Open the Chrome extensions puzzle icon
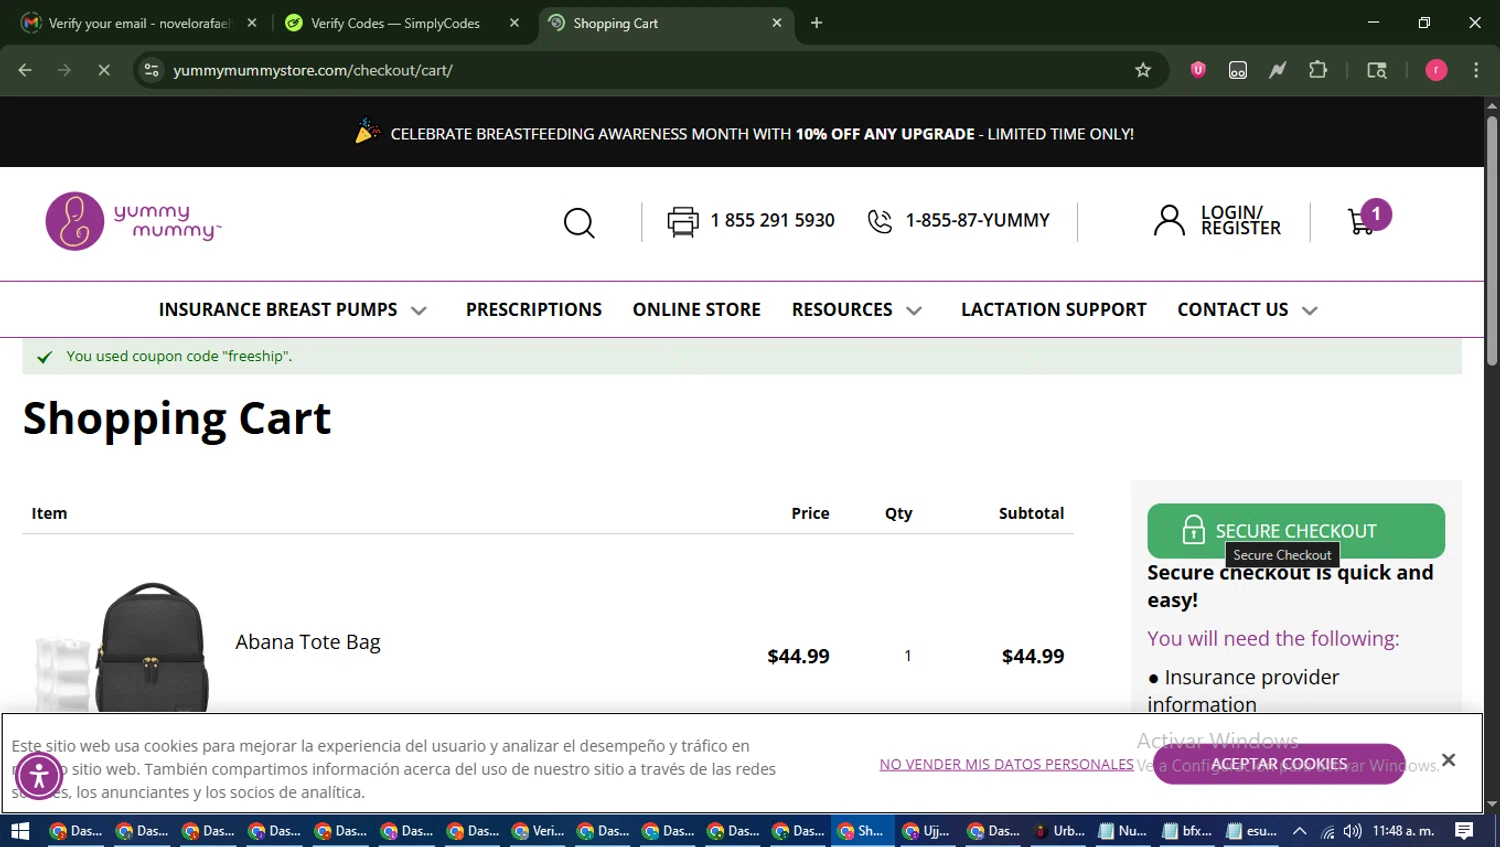This screenshot has height=847, width=1500. [x=1318, y=70]
